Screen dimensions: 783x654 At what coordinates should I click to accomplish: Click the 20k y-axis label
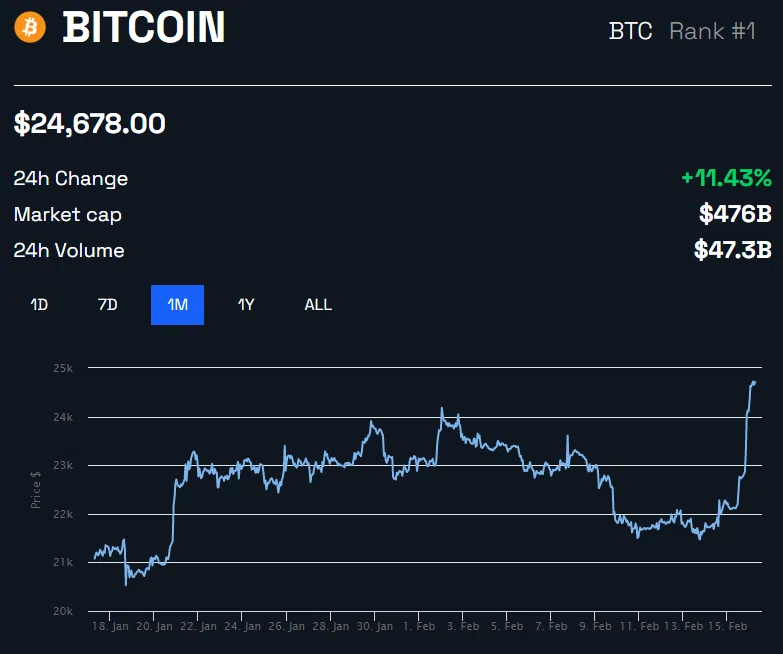(x=63, y=611)
